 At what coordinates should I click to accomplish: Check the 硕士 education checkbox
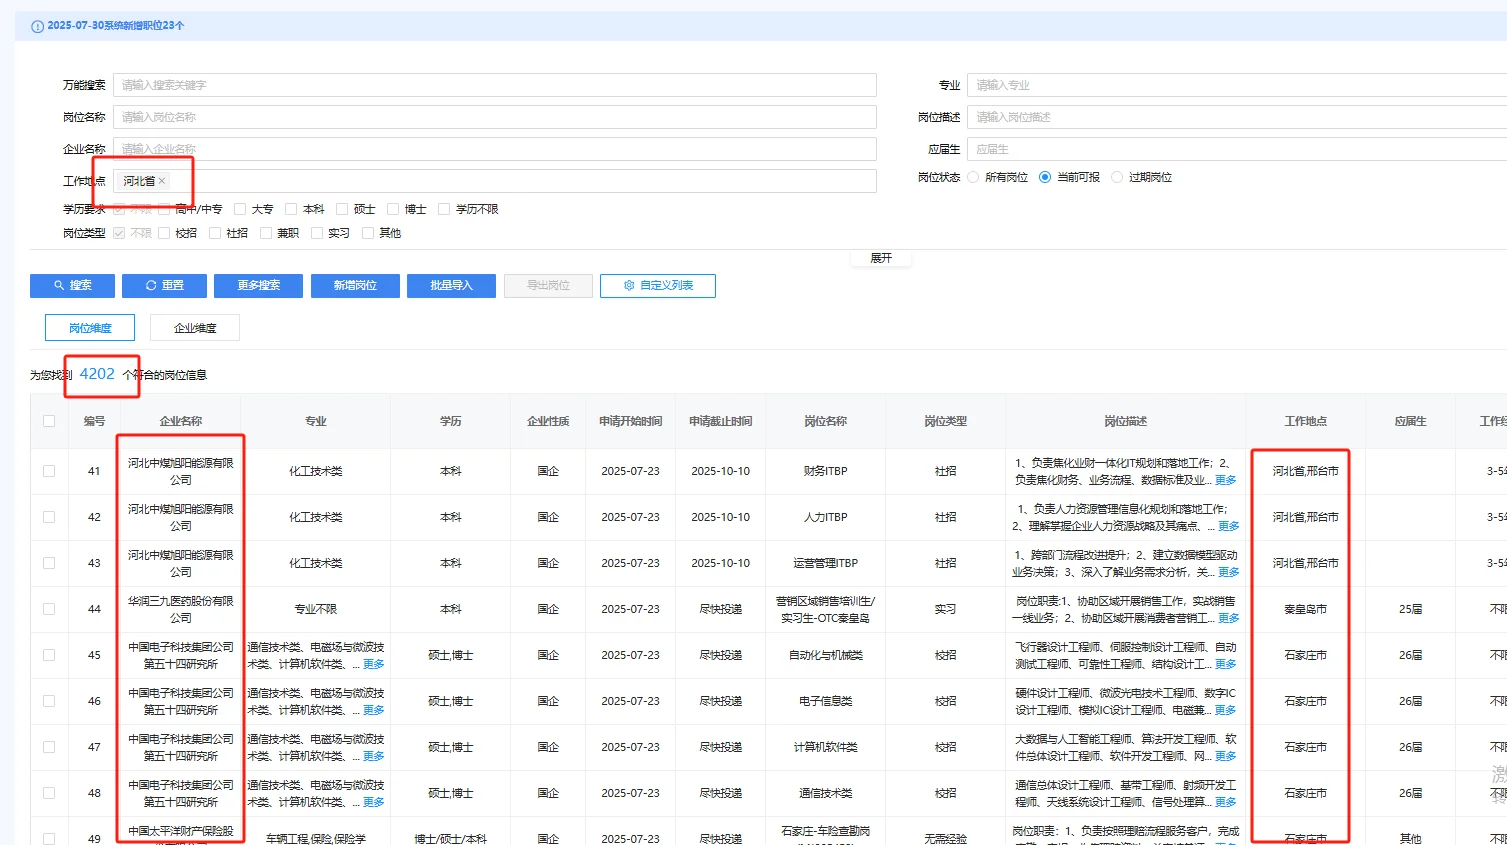(x=342, y=209)
